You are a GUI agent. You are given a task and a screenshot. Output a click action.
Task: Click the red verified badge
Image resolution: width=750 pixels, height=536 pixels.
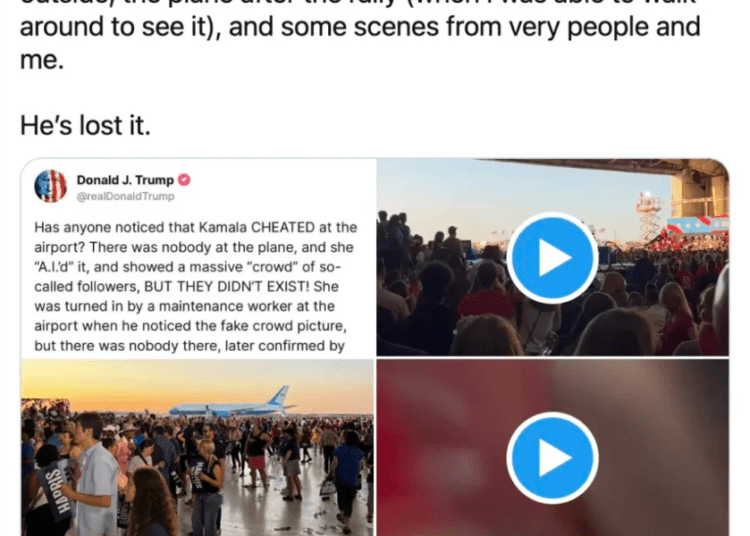click(x=184, y=180)
